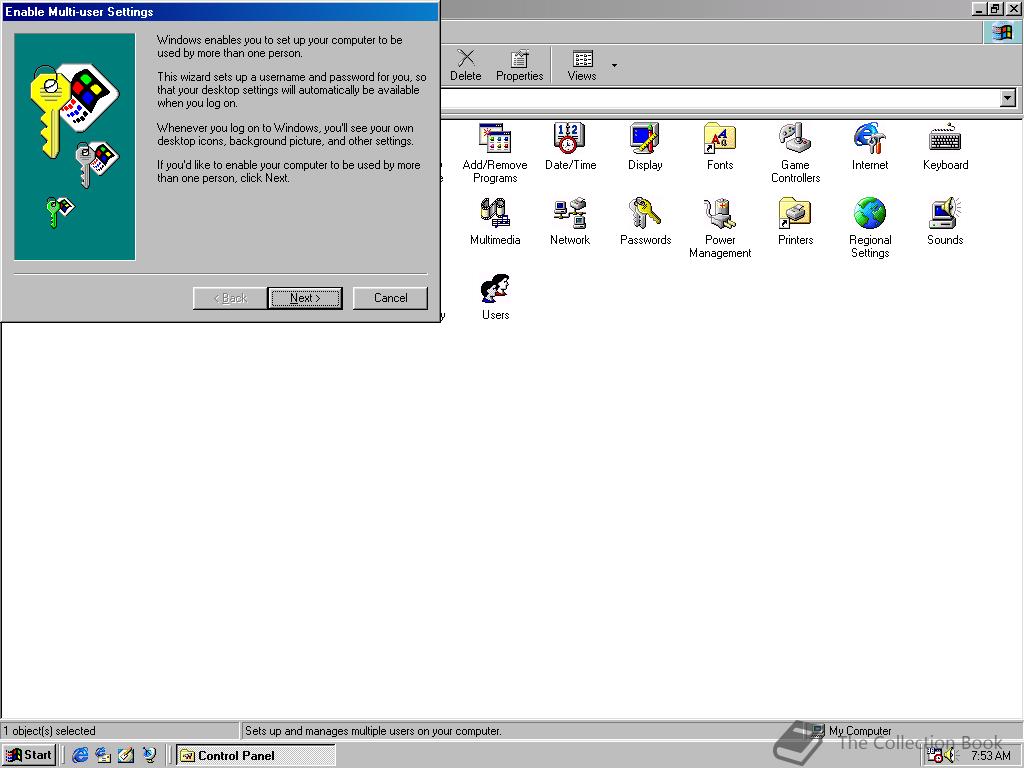Image resolution: width=1024 pixels, height=768 pixels.
Task: Open the Multimedia icon
Action: coord(495,221)
